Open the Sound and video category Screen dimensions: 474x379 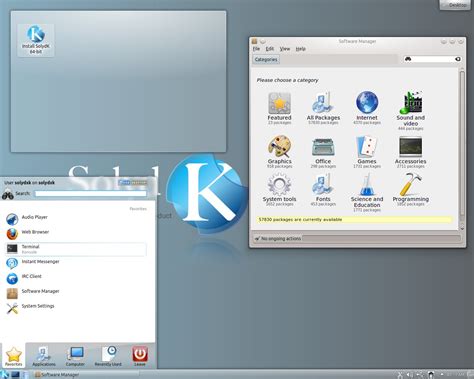[410, 110]
